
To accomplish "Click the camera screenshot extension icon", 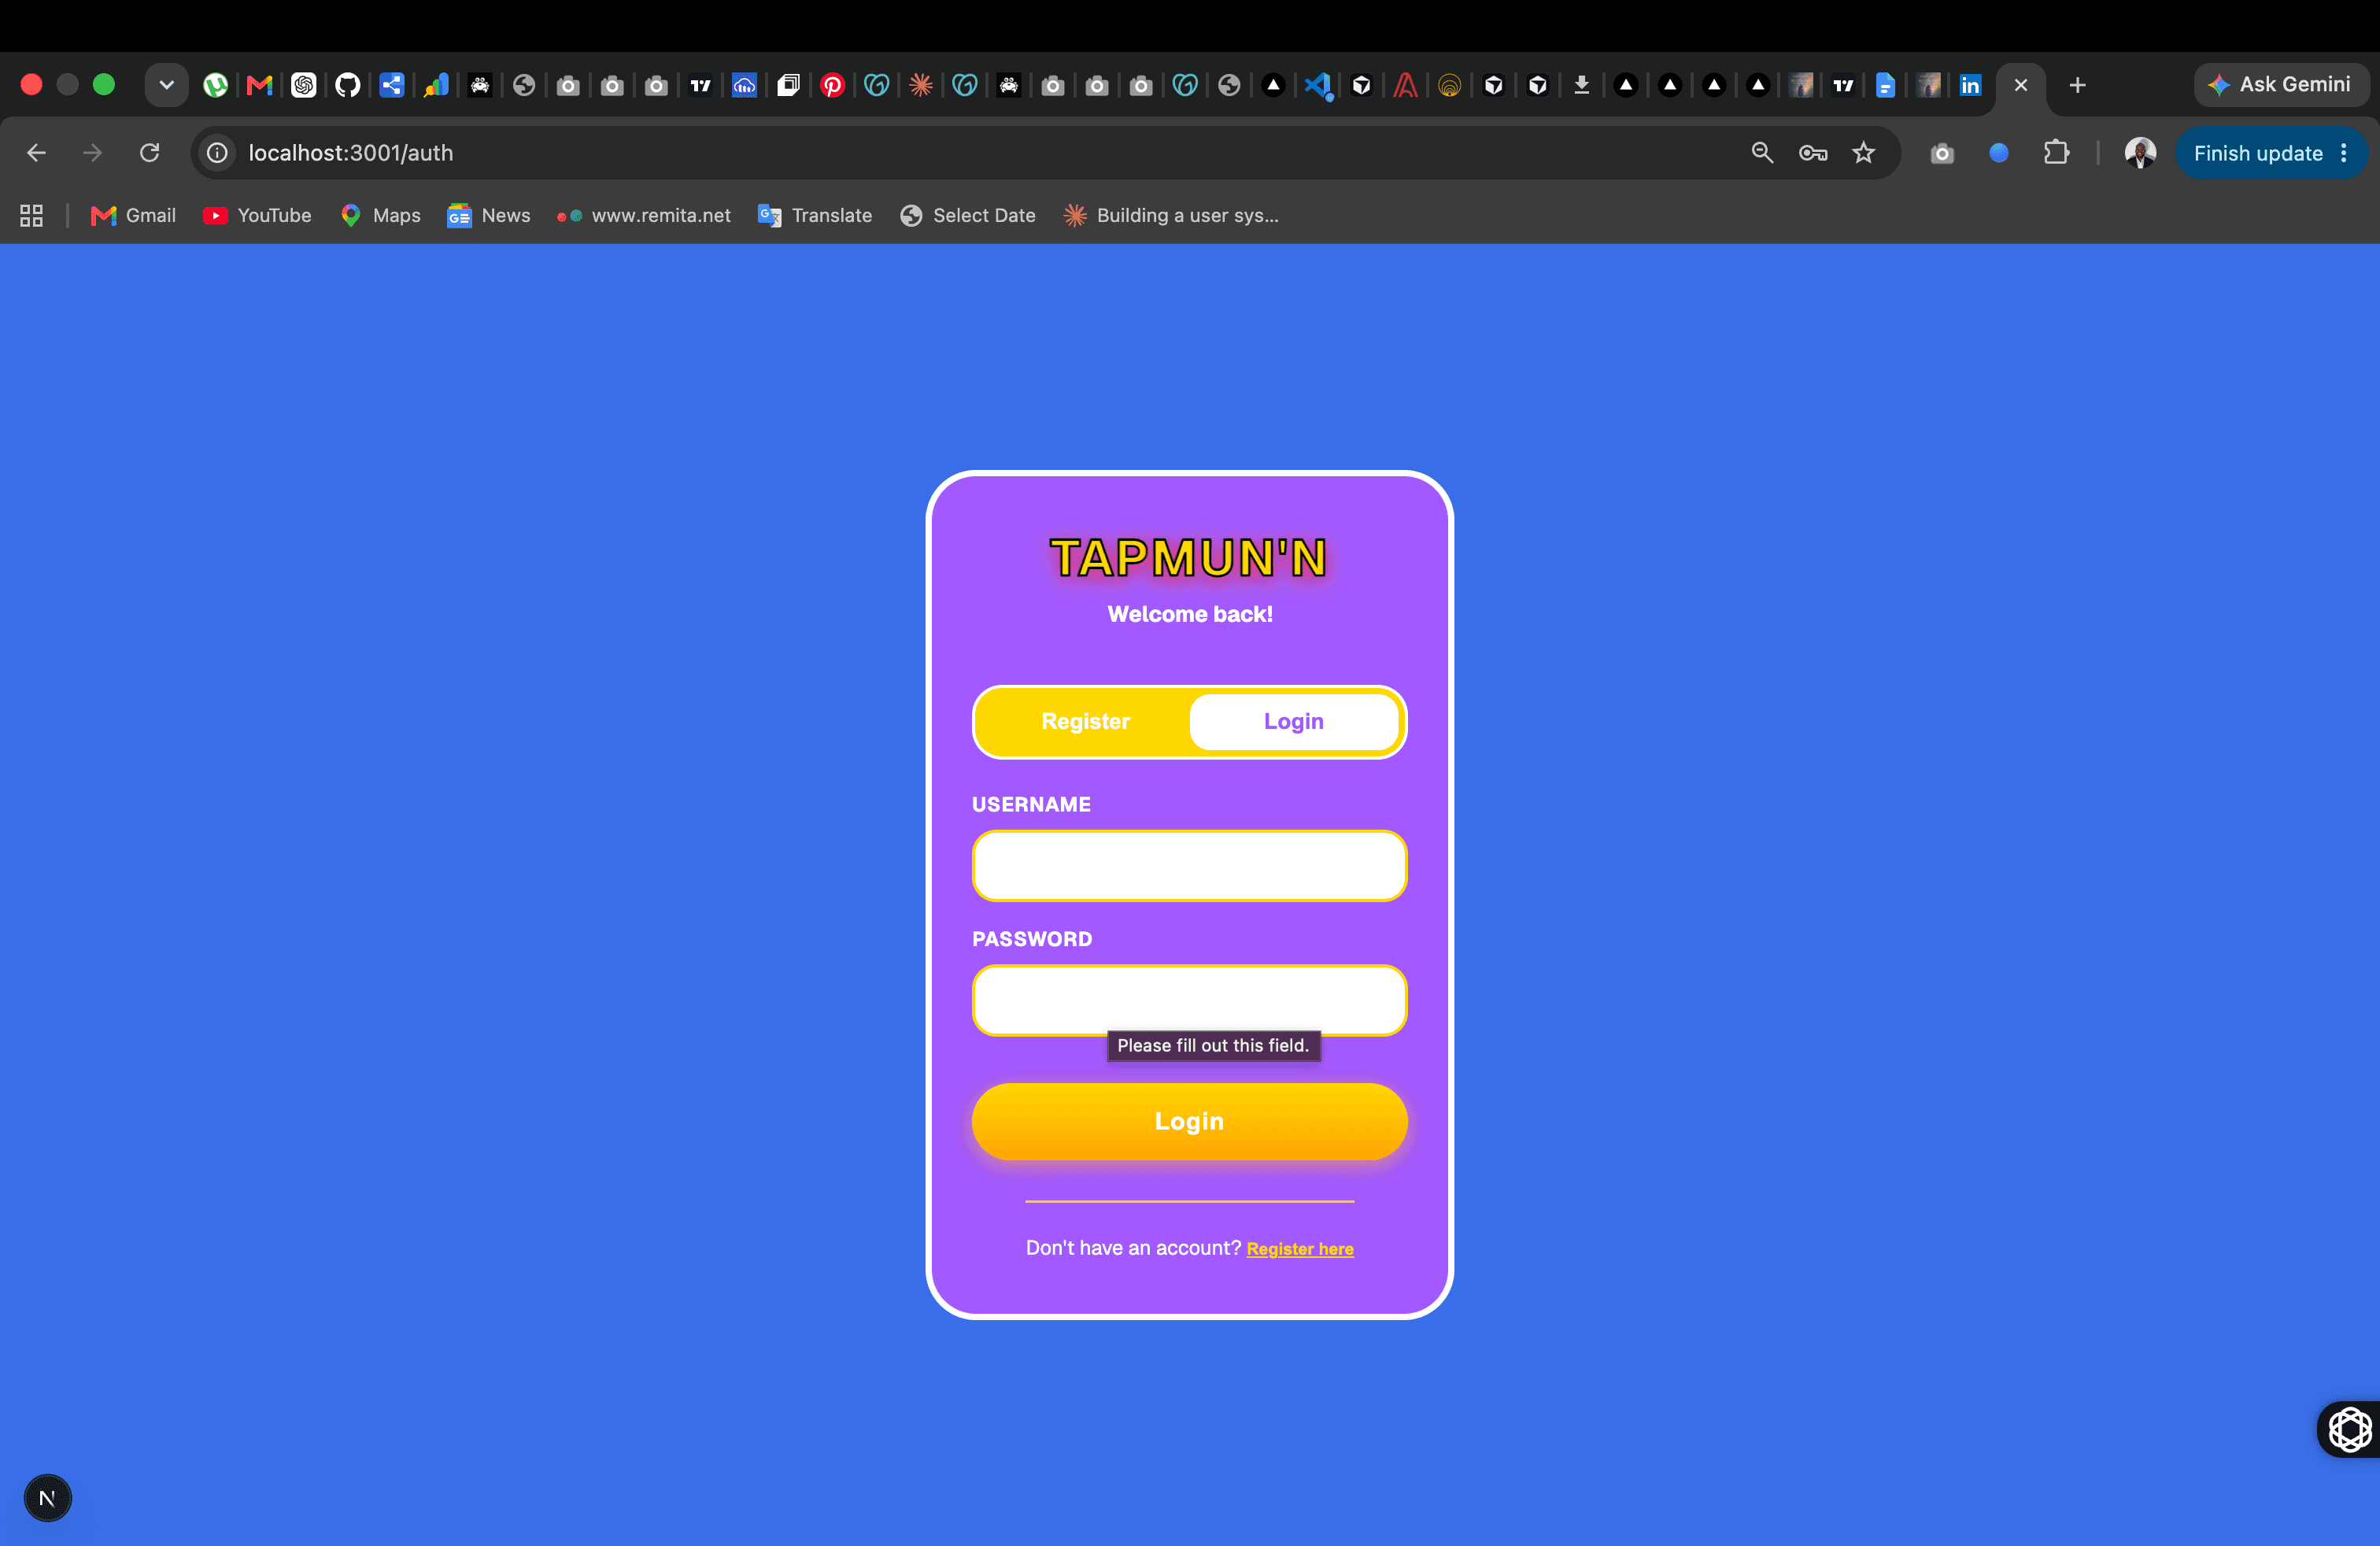I will (1942, 153).
